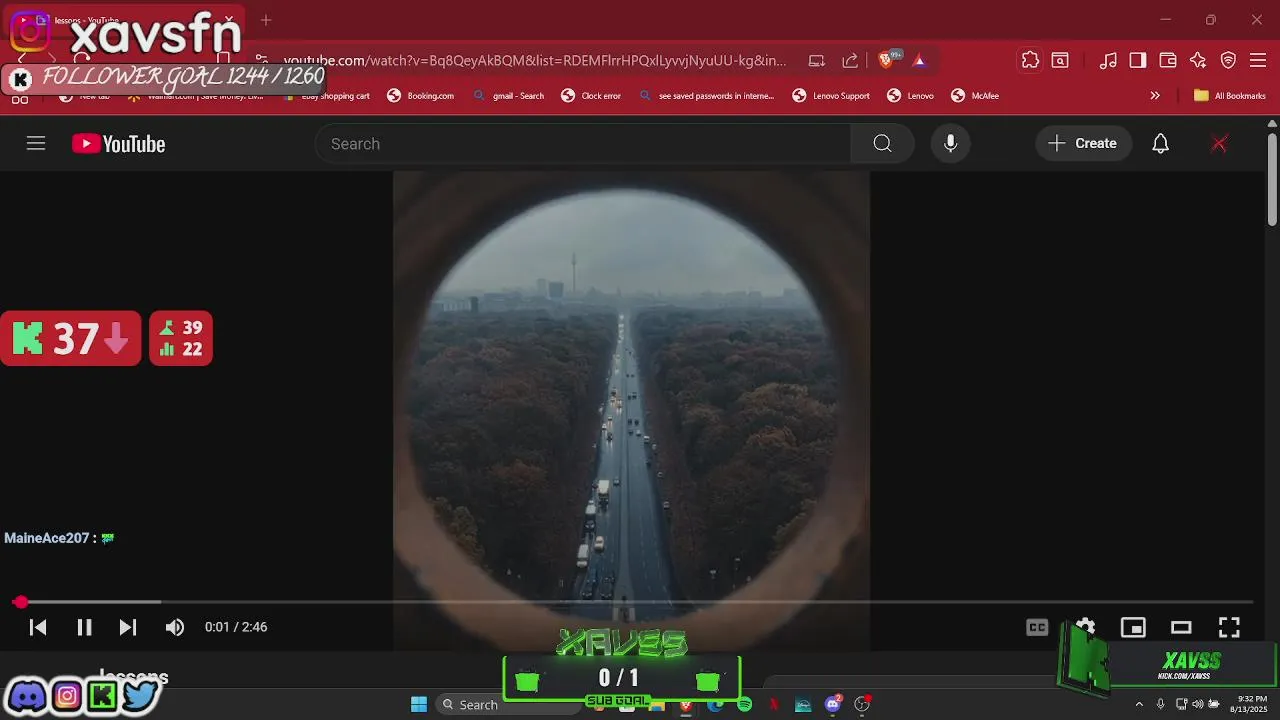
Task: Open a new browser tab
Action: [x=266, y=20]
